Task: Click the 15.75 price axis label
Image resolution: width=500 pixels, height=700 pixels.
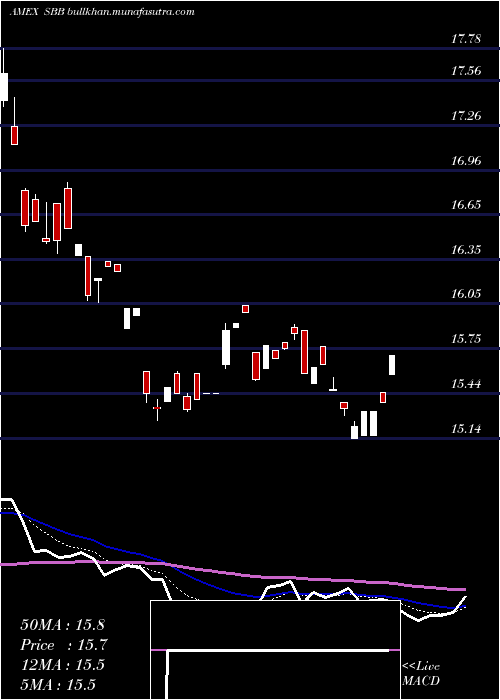Action: (x=466, y=339)
